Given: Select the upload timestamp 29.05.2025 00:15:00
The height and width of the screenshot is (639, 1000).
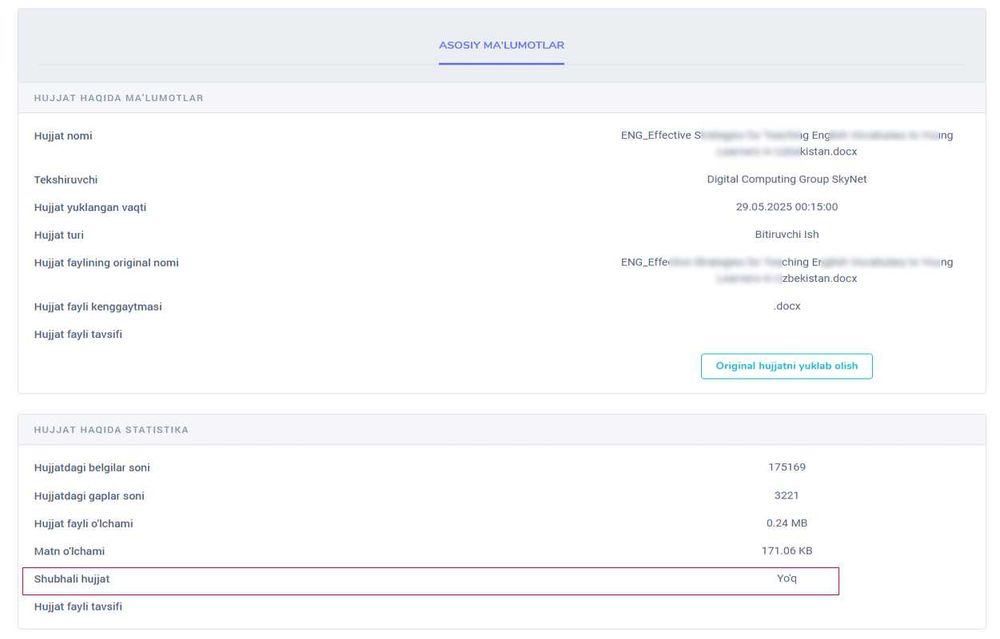Looking at the screenshot, I should [x=786, y=207].
